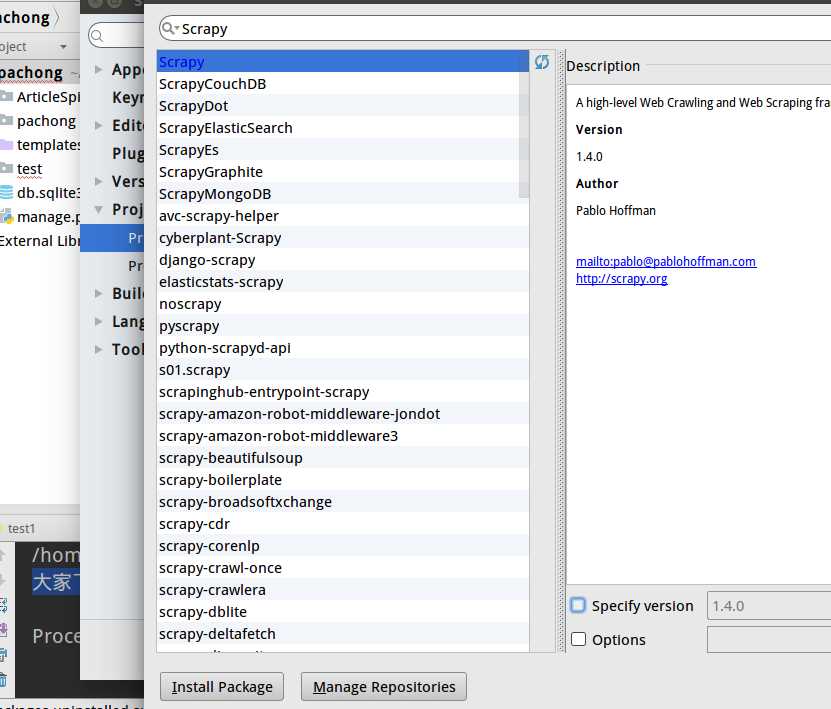Screen dimensions: 831x709
Task: Select the scrapy-dblite package
Action: (343, 611)
